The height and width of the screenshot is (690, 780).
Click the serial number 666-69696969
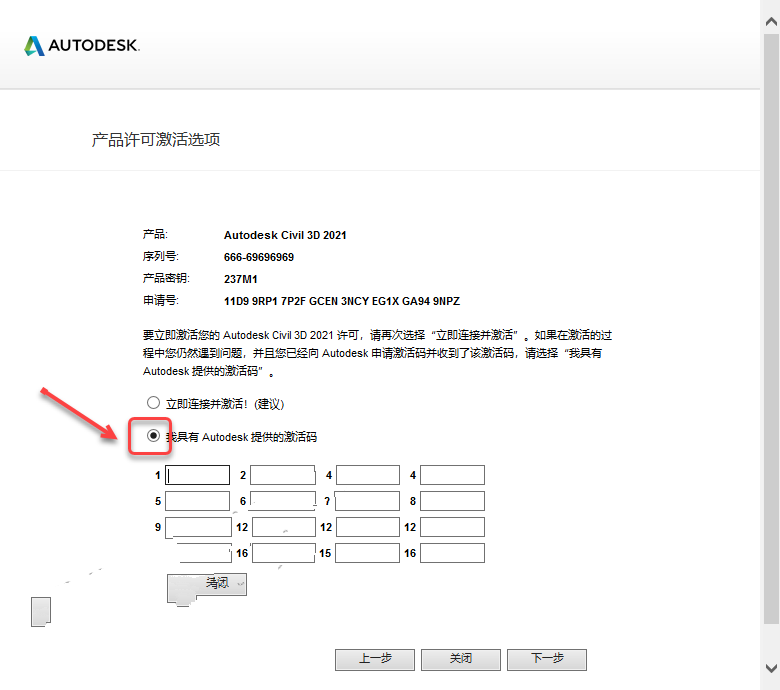[259, 257]
